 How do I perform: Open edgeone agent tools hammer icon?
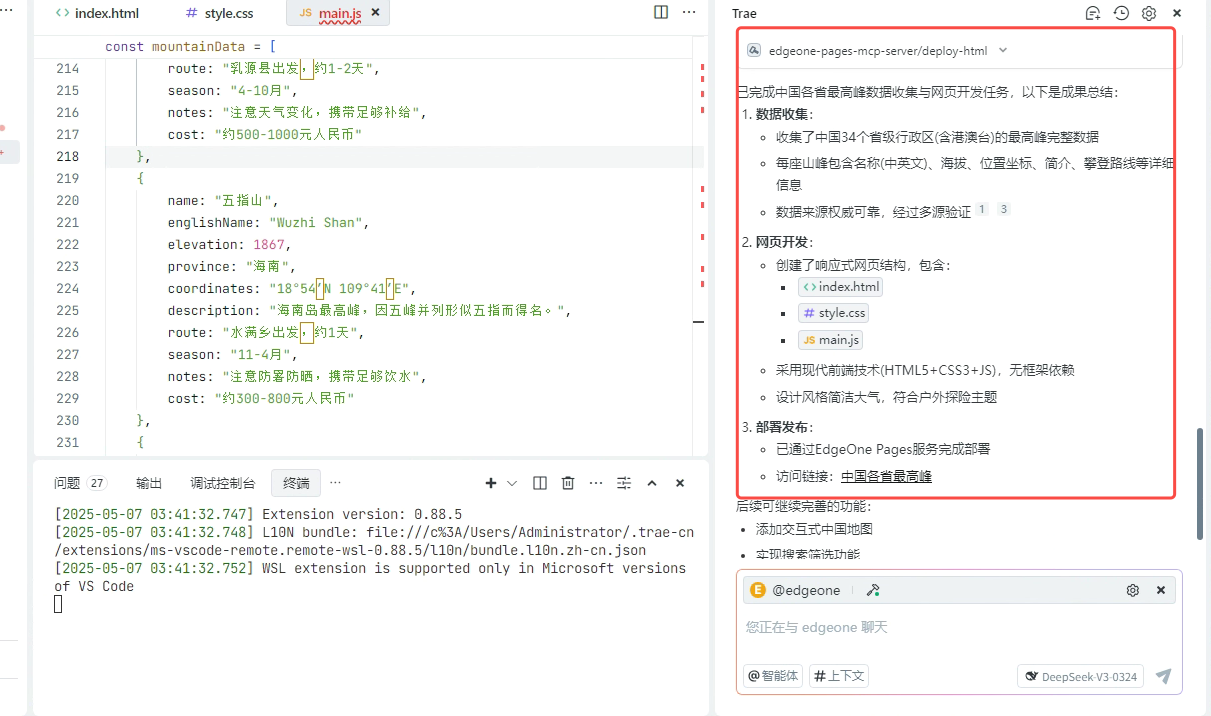873,590
